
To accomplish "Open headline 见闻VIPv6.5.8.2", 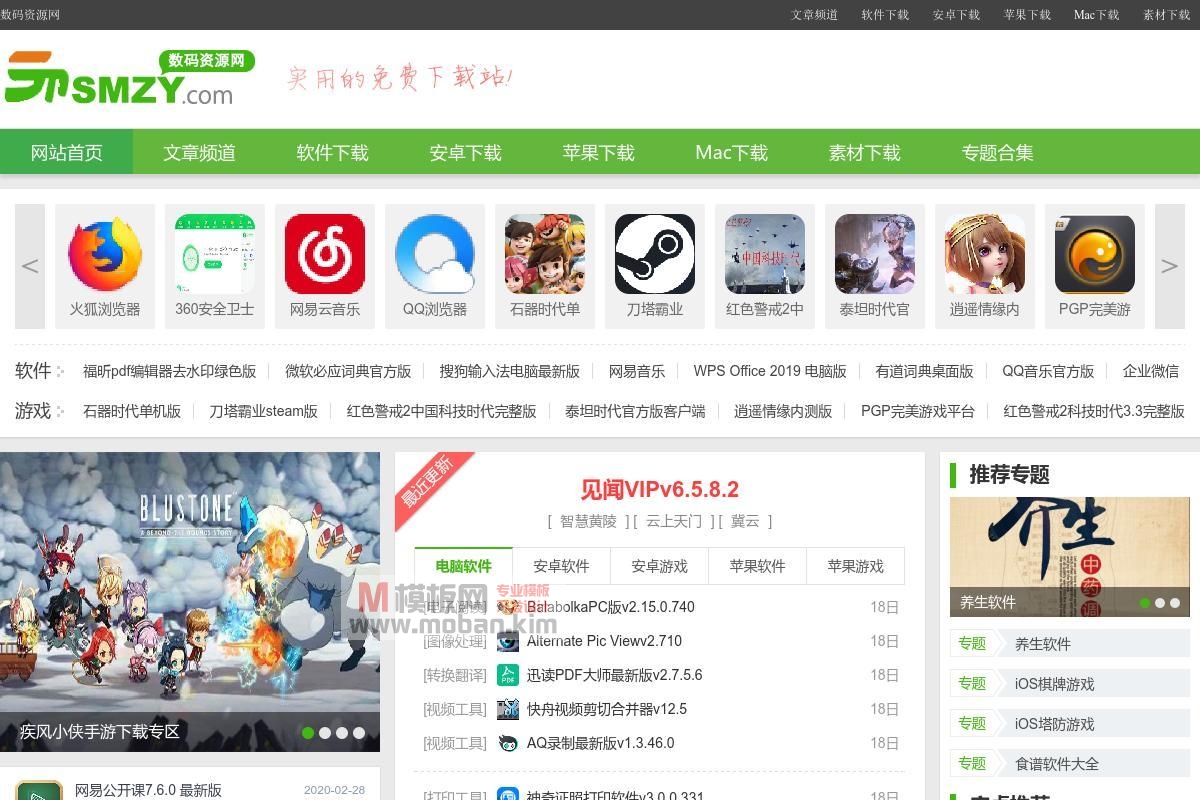I will [x=660, y=489].
